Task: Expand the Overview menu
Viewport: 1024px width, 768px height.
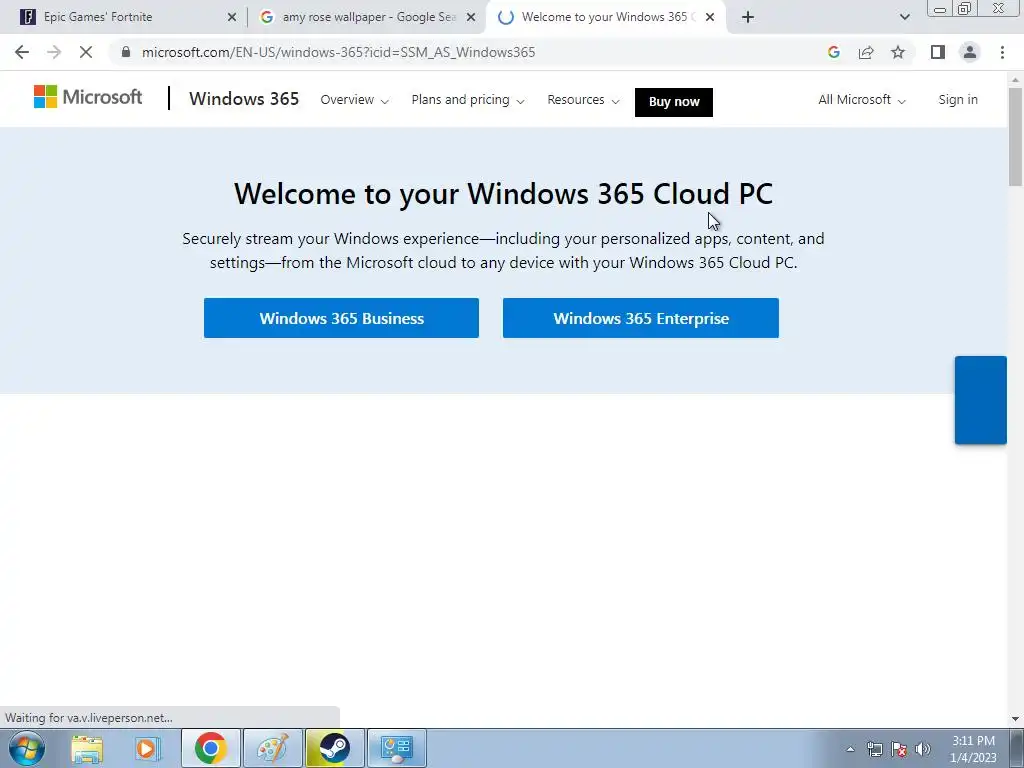Action: coord(355,100)
